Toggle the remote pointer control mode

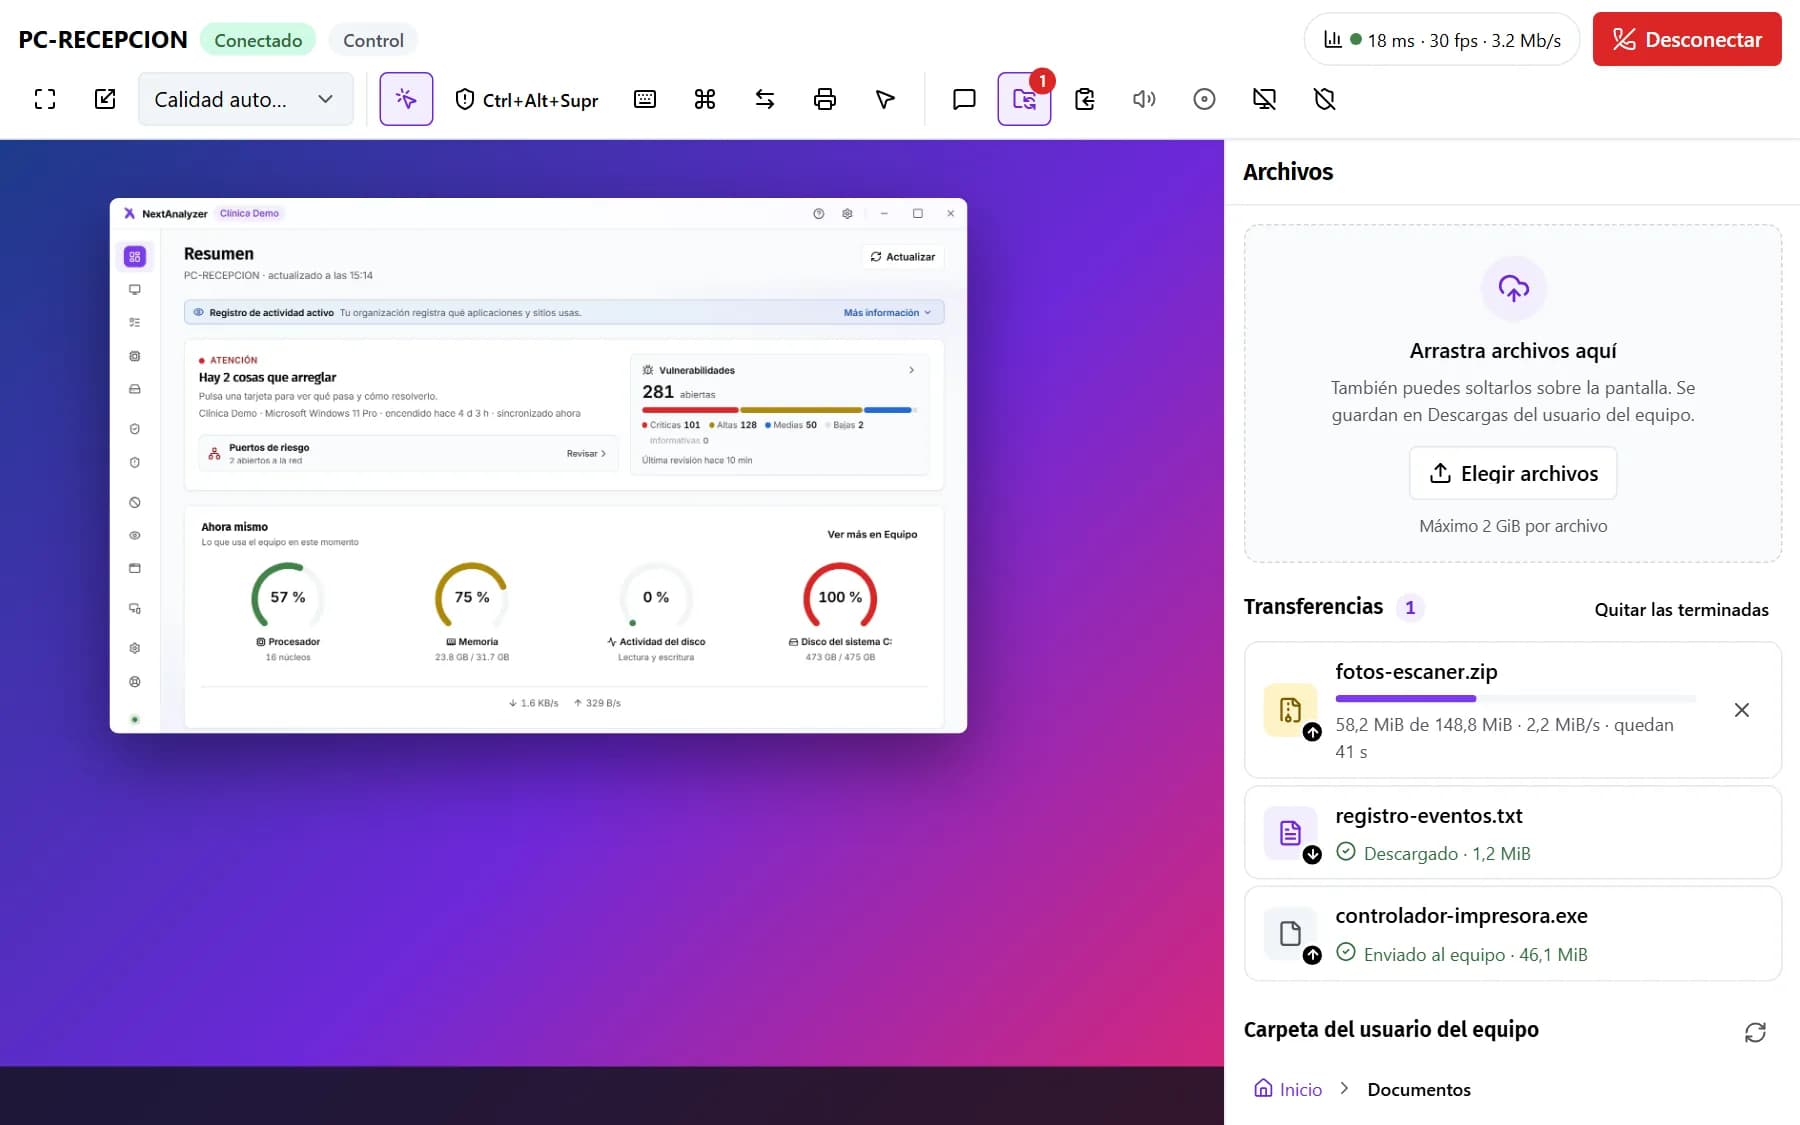pos(406,99)
